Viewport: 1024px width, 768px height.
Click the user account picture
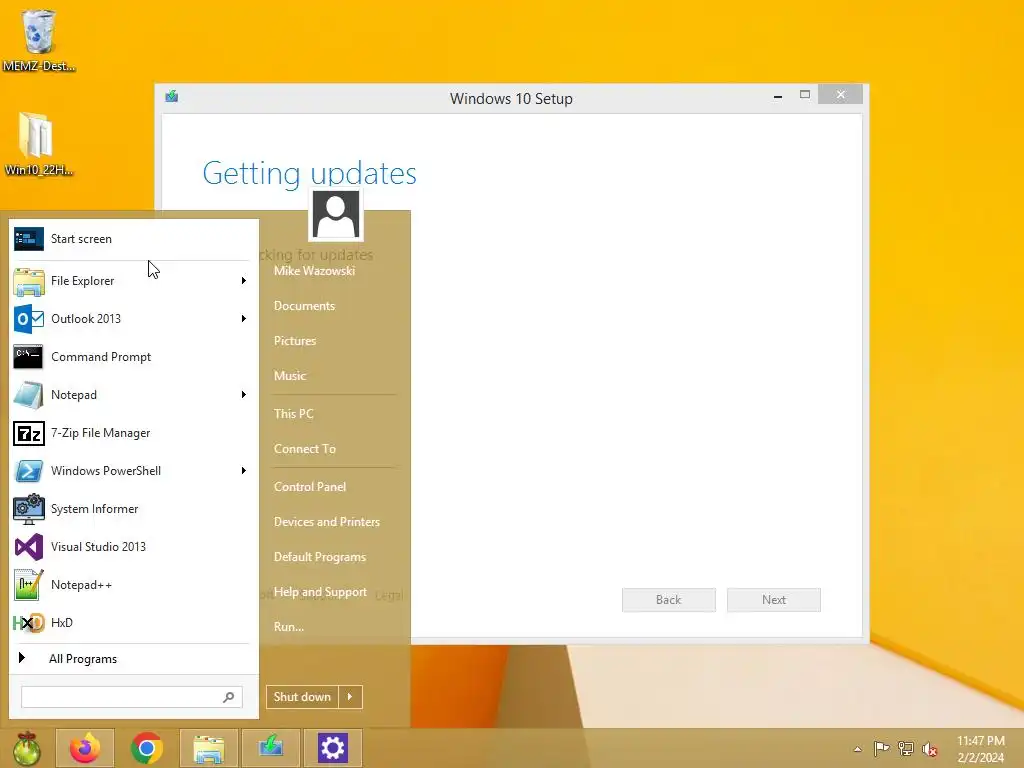(336, 215)
